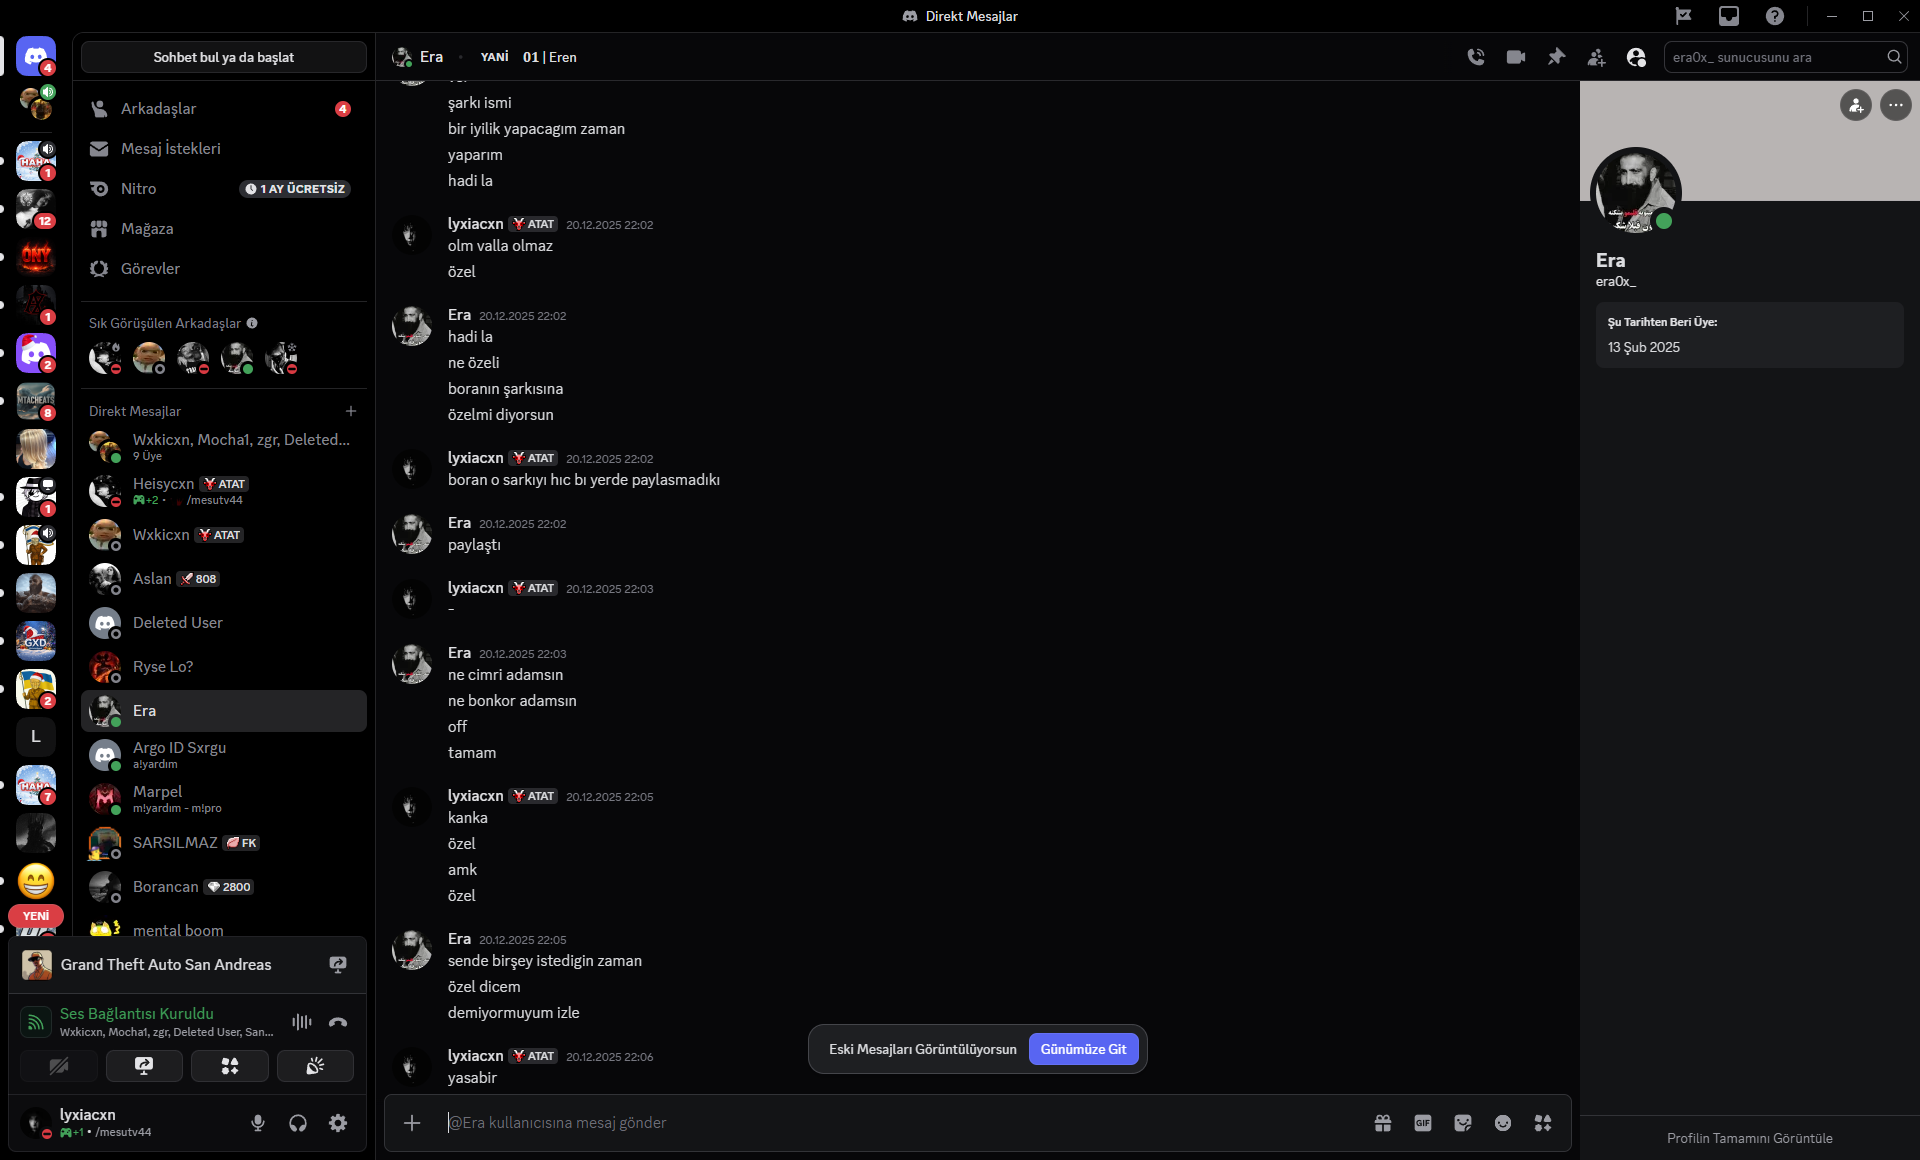Open the emoji picker
Screen dimensions: 1920x1160
click(x=1503, y=1123)
